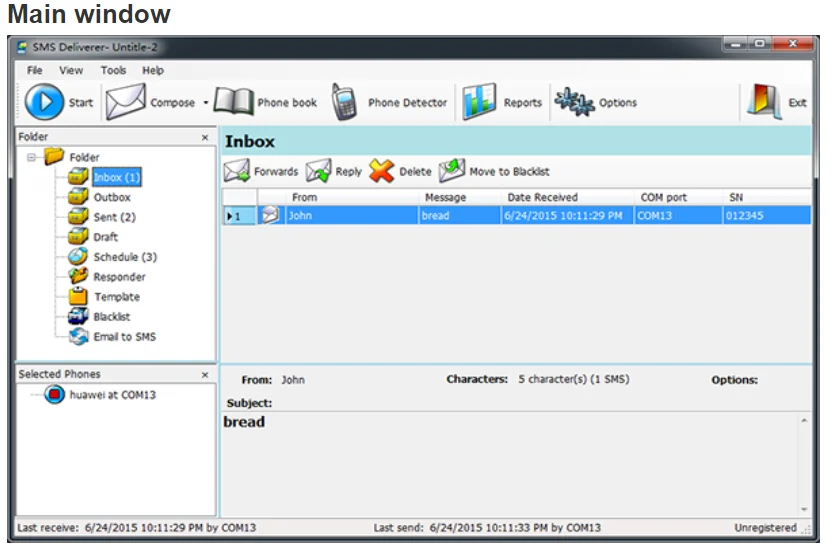Close the Selected Phones panel
The height and width of the screenshot is (550, 833).
tap(205, 375)
